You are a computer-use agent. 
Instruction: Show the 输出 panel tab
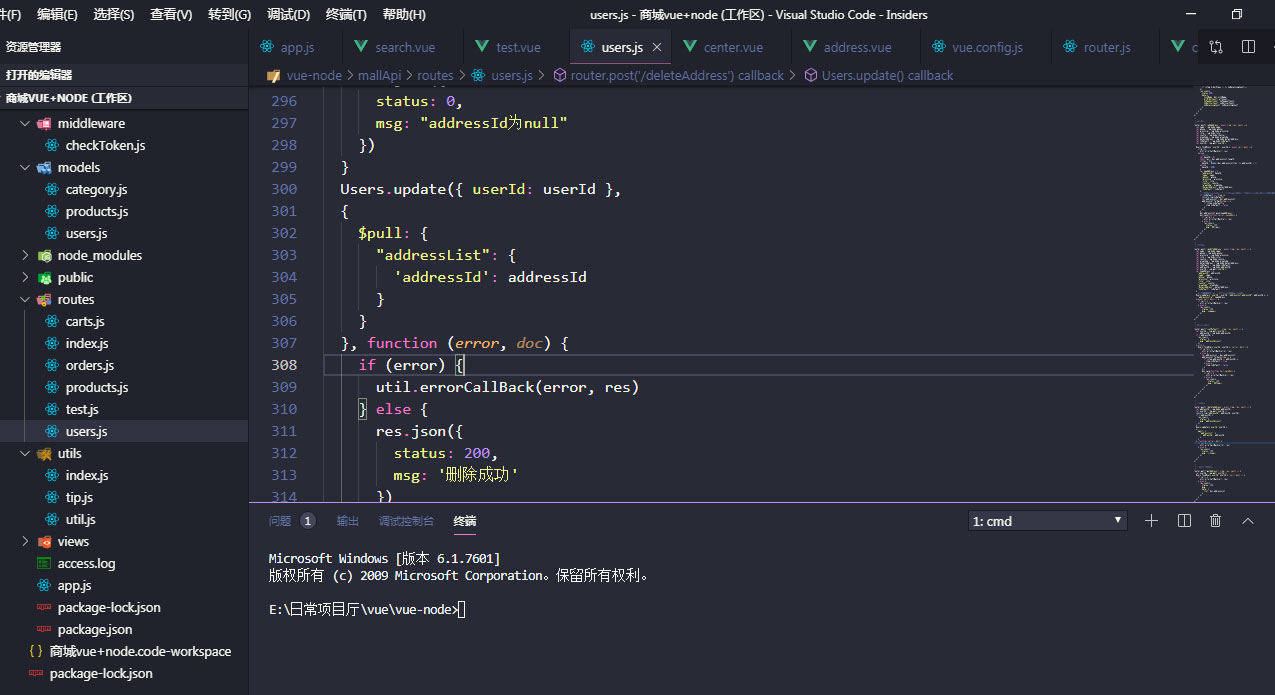click(x=347, y=520)
